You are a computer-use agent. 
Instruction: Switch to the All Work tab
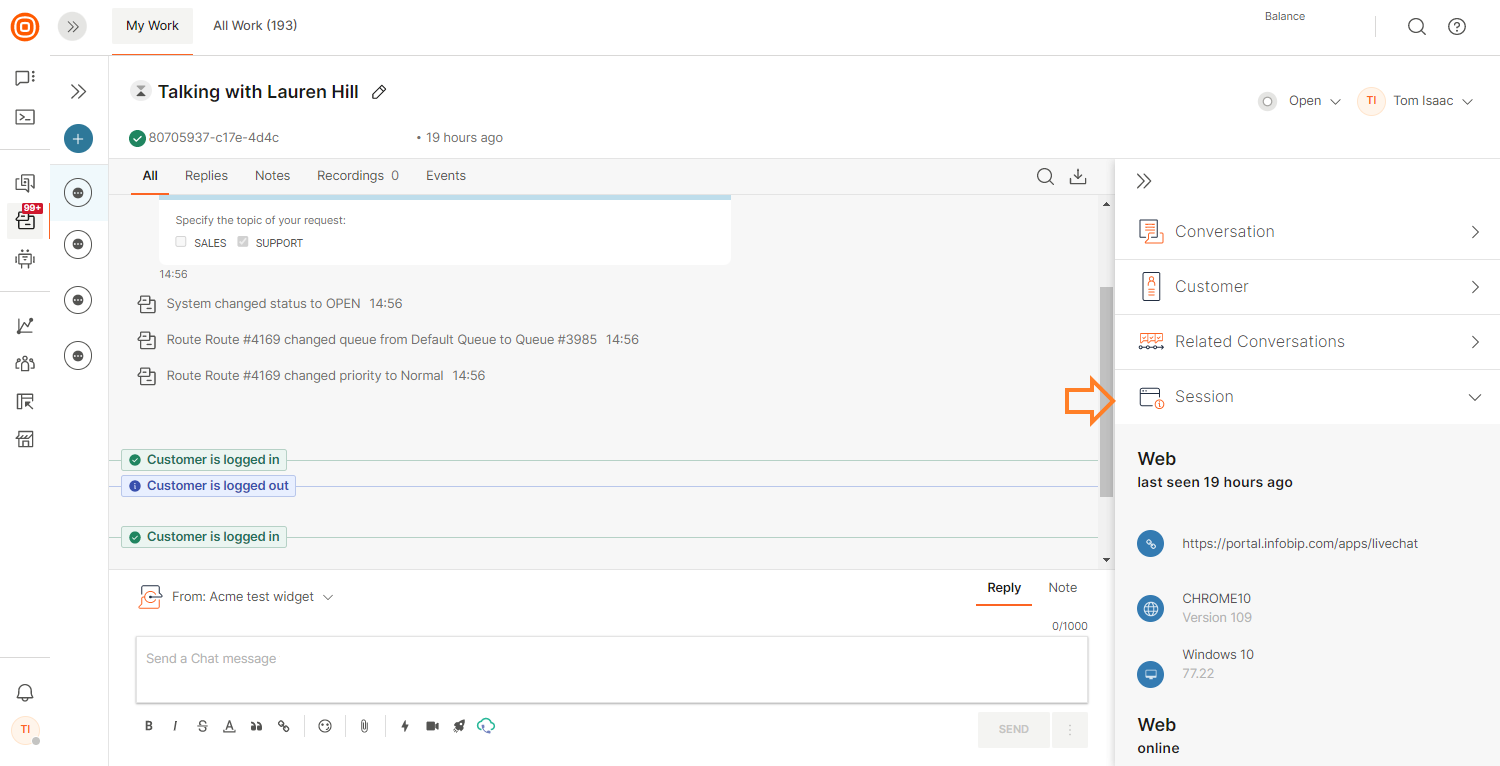255,26
